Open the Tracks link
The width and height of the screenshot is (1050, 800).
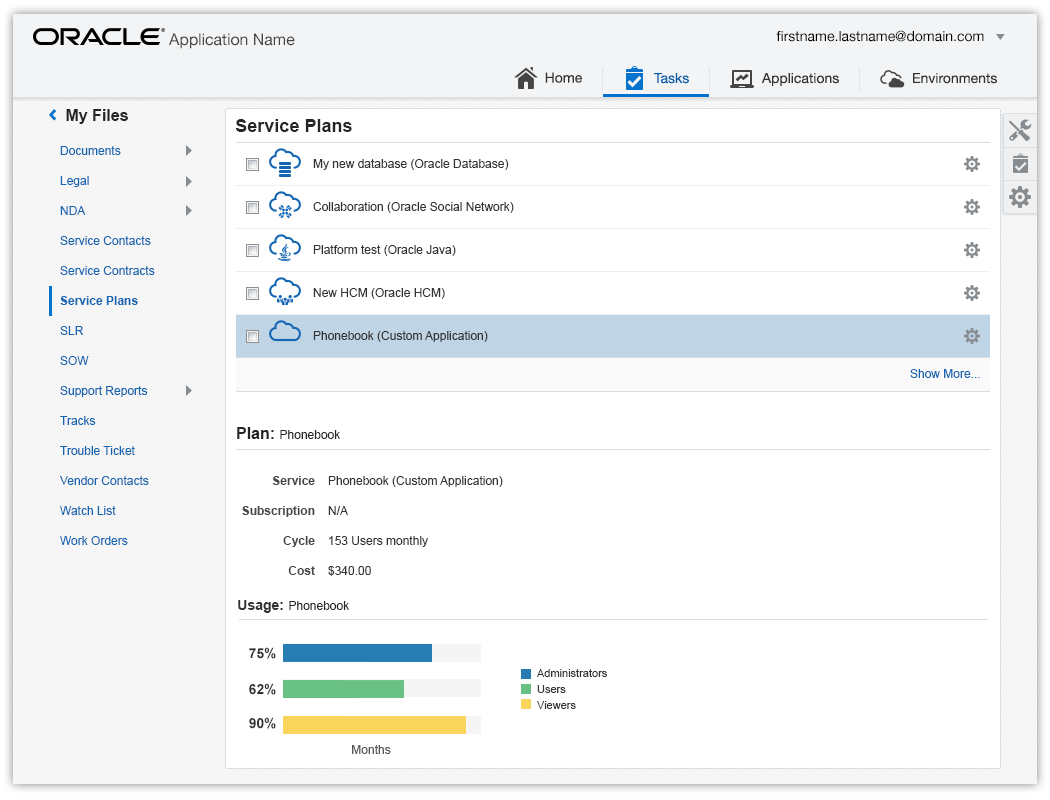click(78, 420)
